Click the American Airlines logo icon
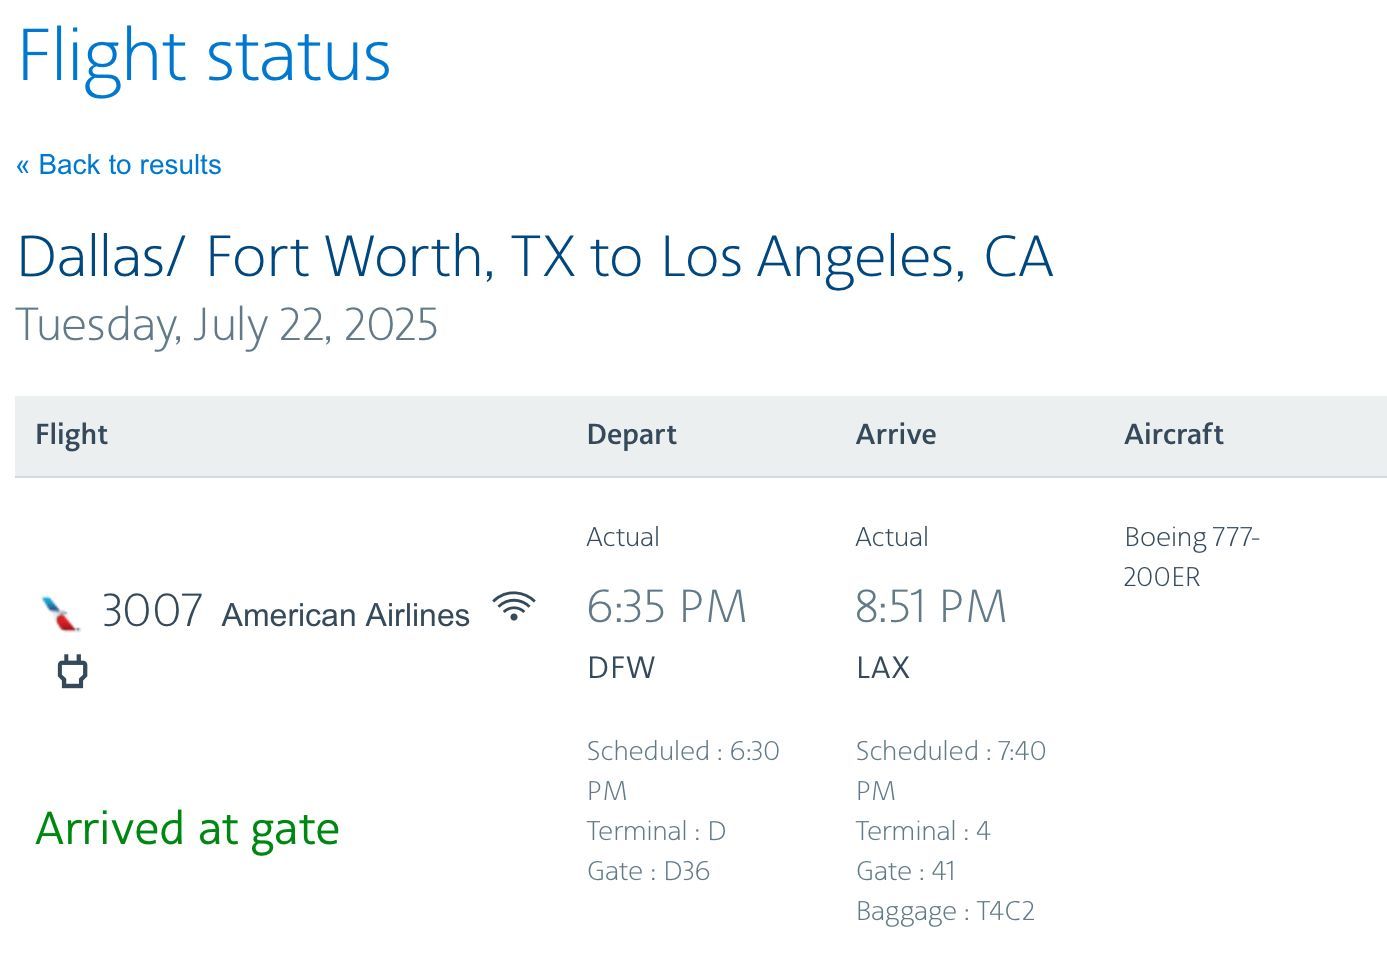1387x980 pixels. (62, 613)
